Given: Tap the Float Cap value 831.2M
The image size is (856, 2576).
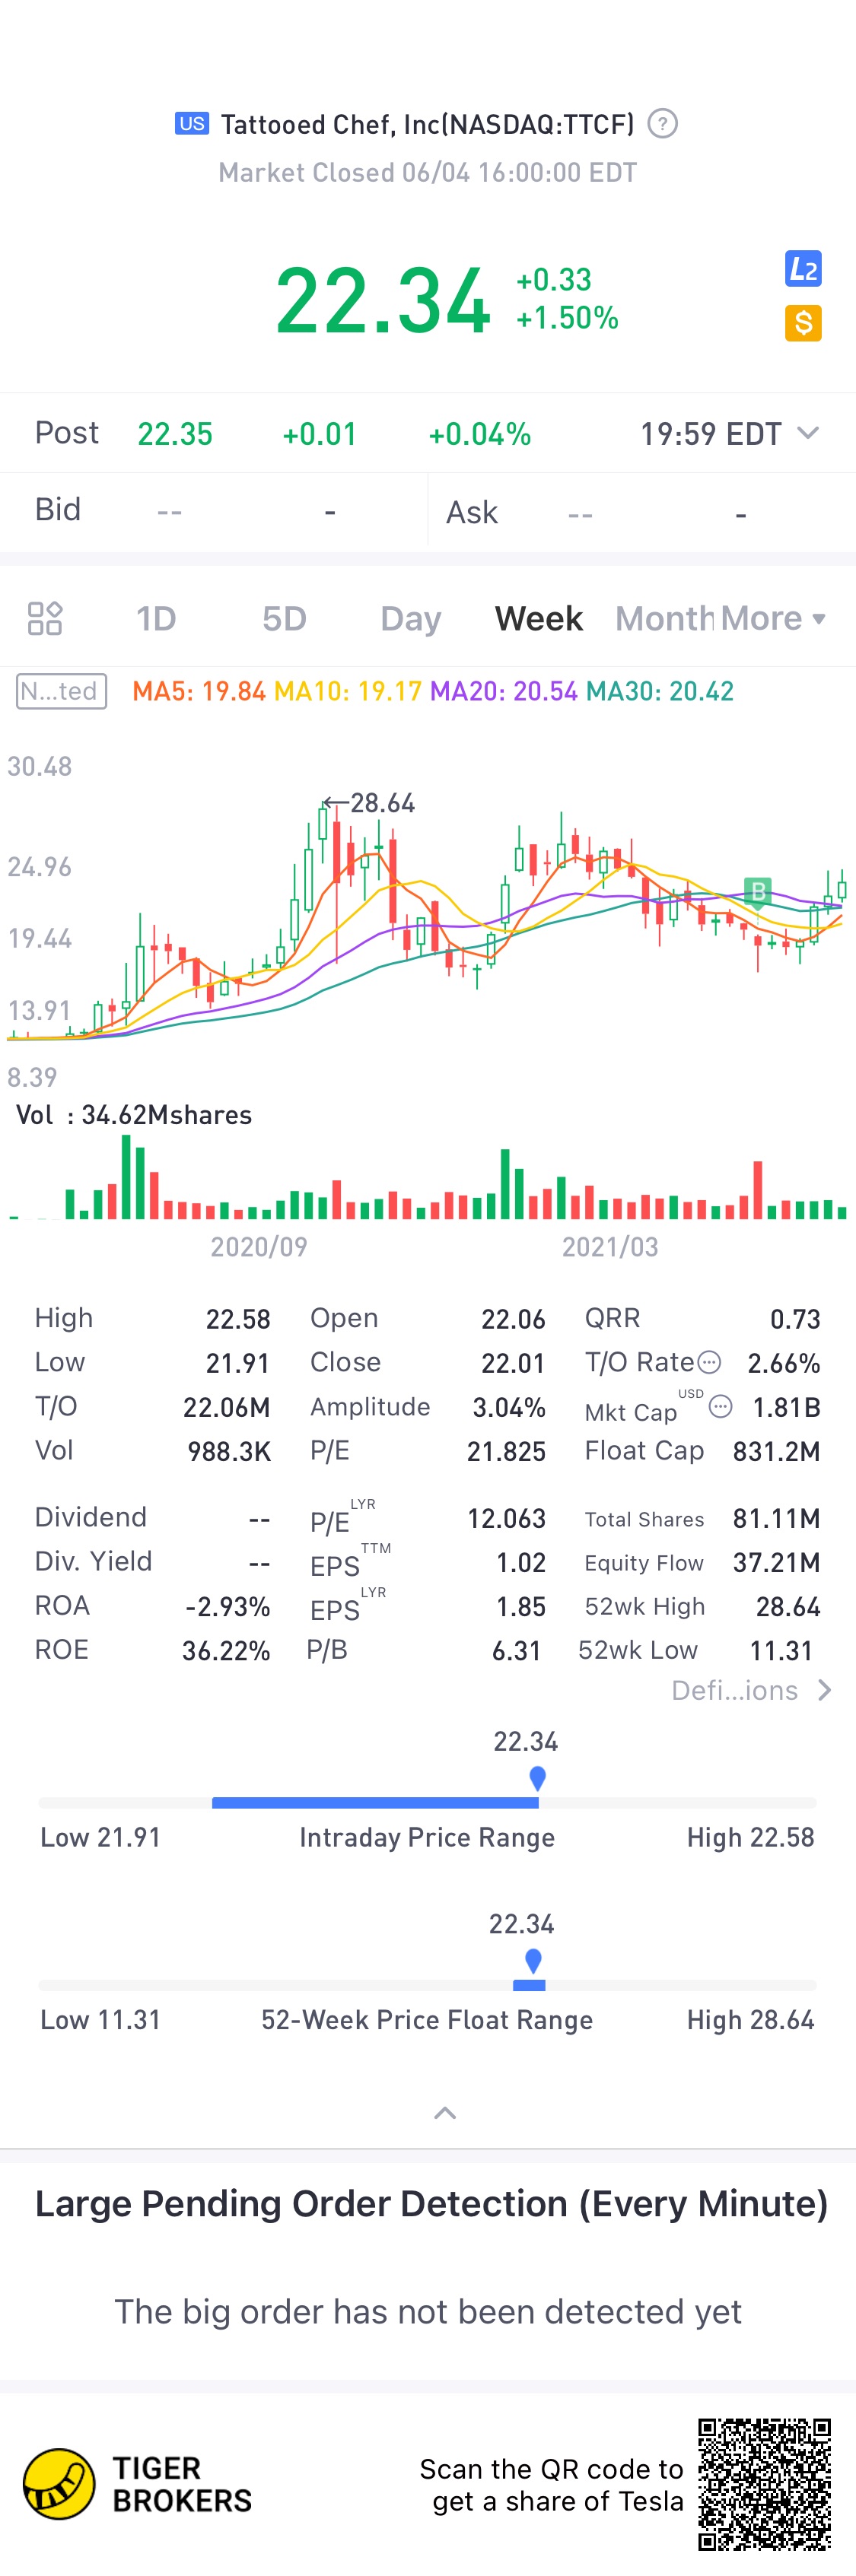Looking at the screenshot, I should click(x=776, y=1451).
